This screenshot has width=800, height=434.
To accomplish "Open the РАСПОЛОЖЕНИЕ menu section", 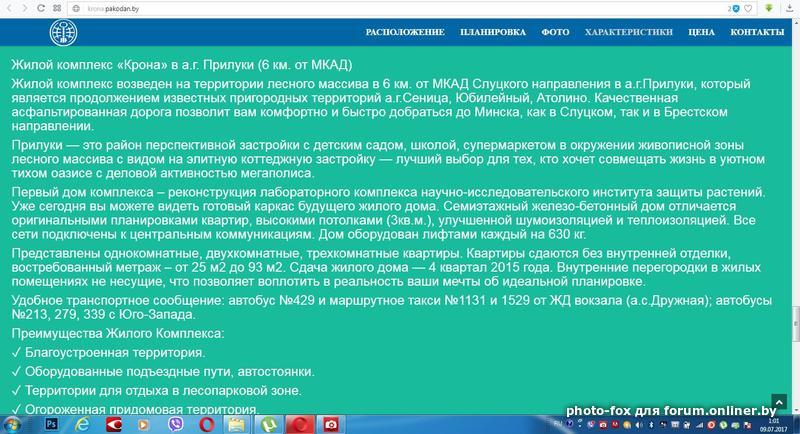I will pyautogui.click(x=405, y=32).
